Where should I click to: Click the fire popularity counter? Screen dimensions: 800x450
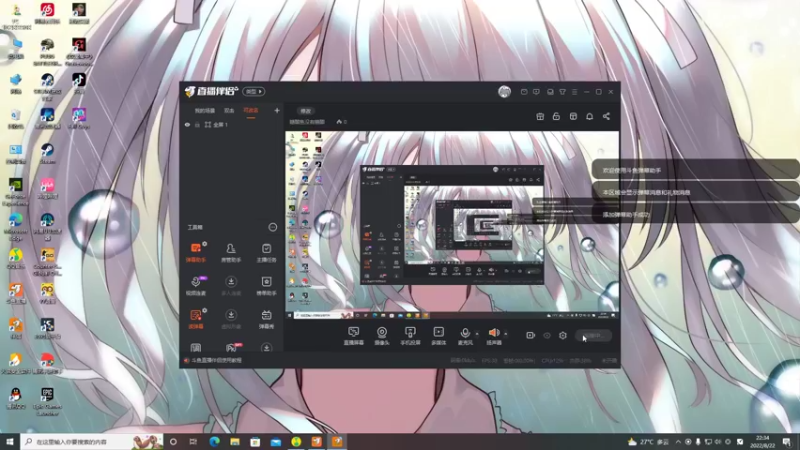coord(341,122)
